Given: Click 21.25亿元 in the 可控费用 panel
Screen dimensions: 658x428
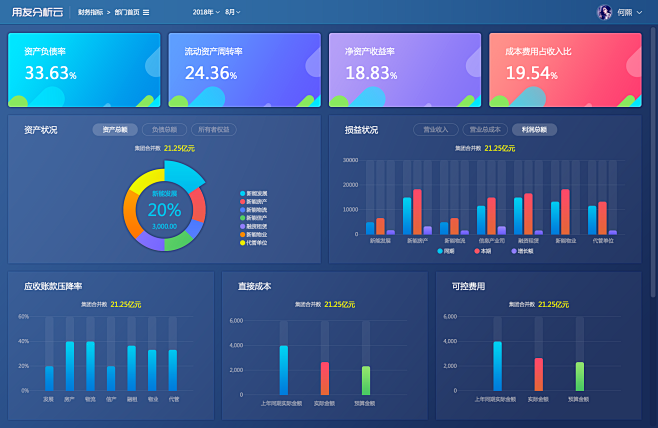Looking at the screenshot, I should point(554,304).
